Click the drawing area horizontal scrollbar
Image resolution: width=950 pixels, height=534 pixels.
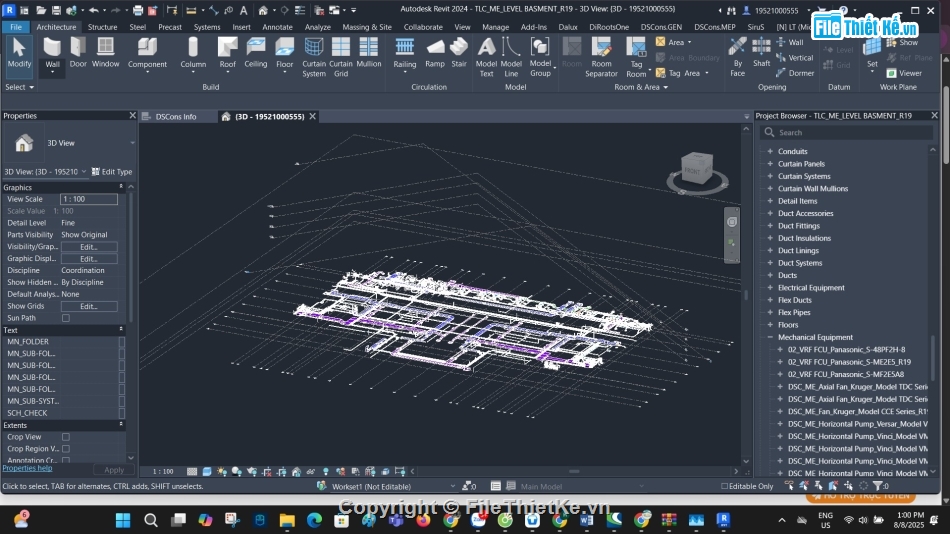(x=574, y=471)
